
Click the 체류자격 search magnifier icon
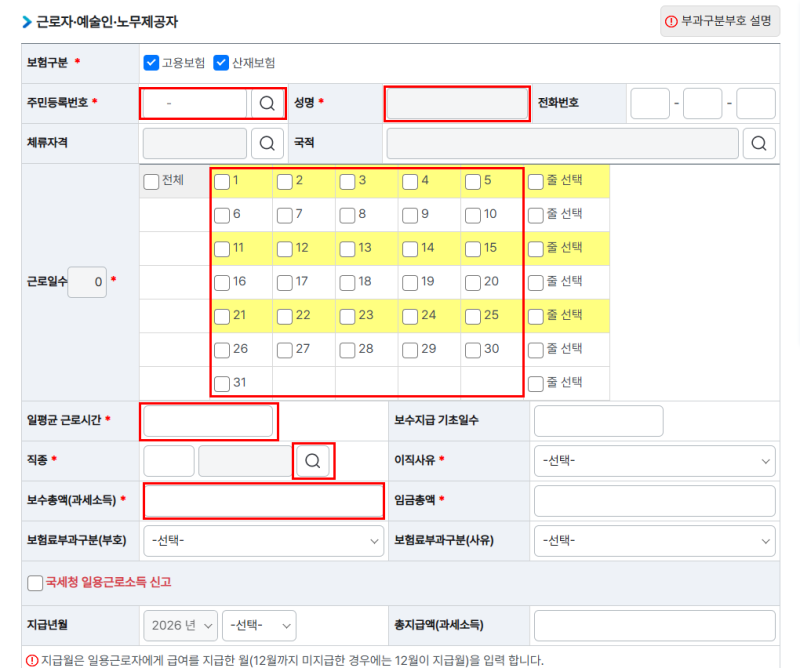click(267, 143)
